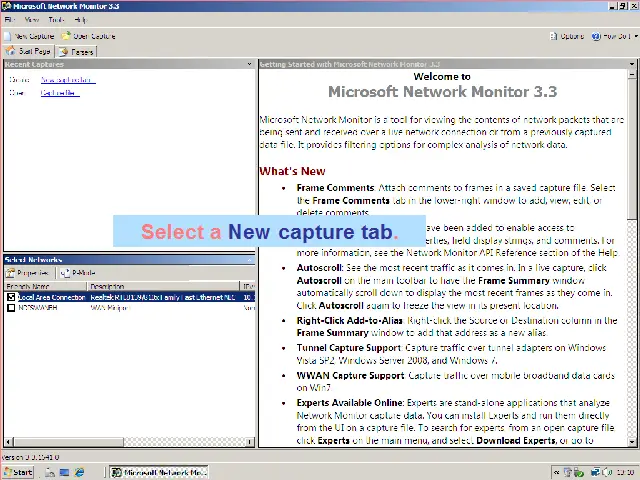
Task: Click the system tray clock
Action: click(x=625, y=472)
